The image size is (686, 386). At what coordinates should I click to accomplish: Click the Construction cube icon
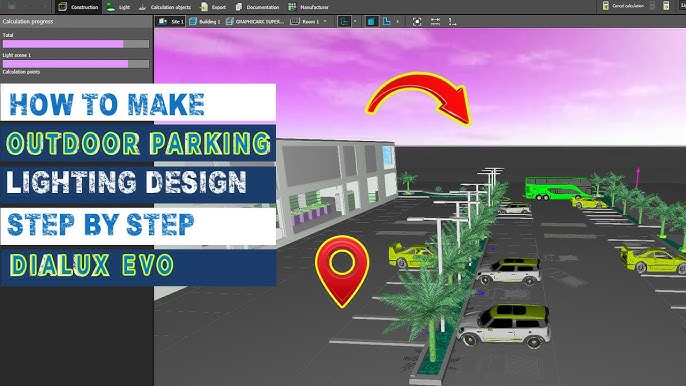(x=63, y=7)
